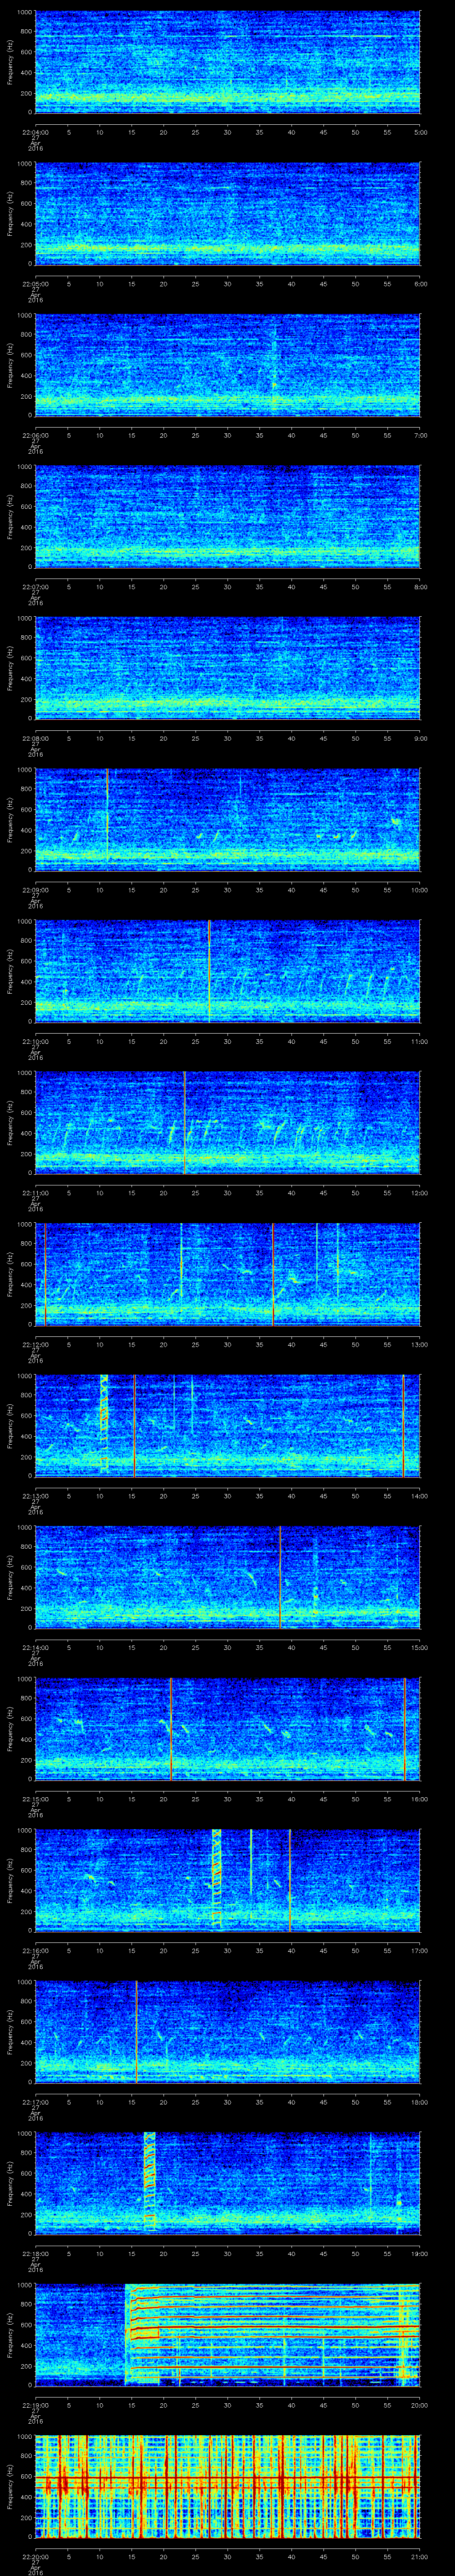Screen dimensions: 455x2576
Task: Pick the spectrogram panel starting at 22:07:00
Action: pos(227,517)
